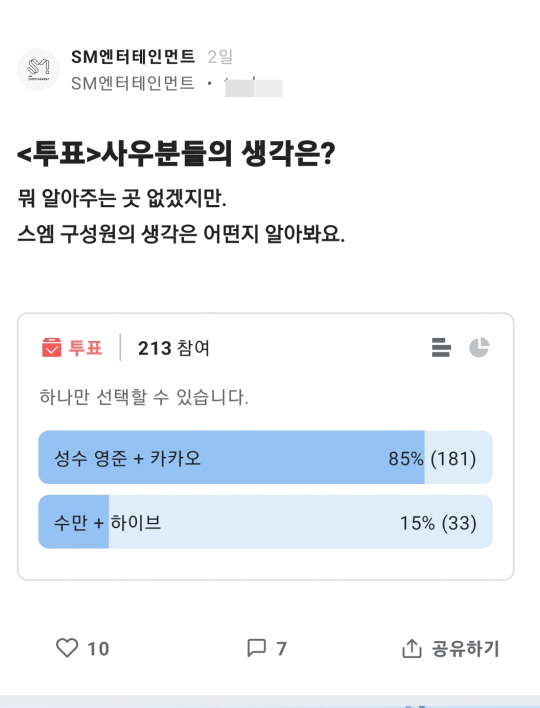Like the post with heart icon

tap(67, 648)
